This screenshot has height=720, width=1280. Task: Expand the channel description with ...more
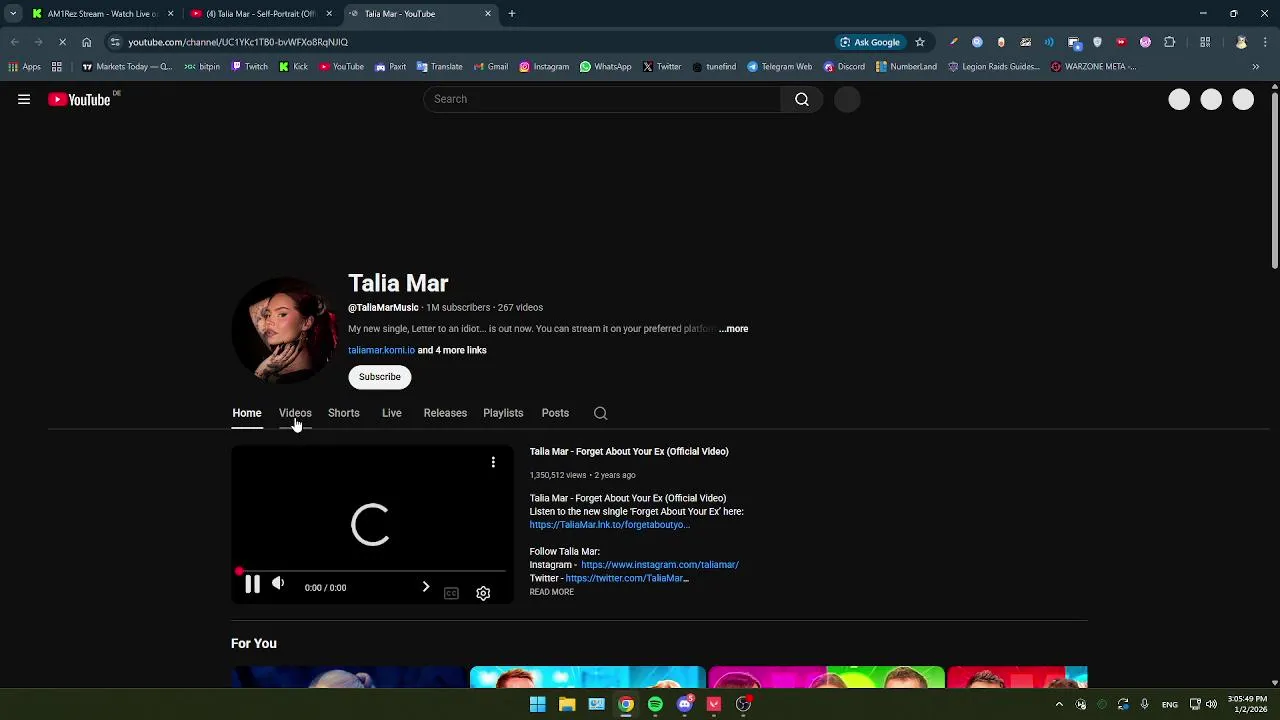(x=733, y=329)
